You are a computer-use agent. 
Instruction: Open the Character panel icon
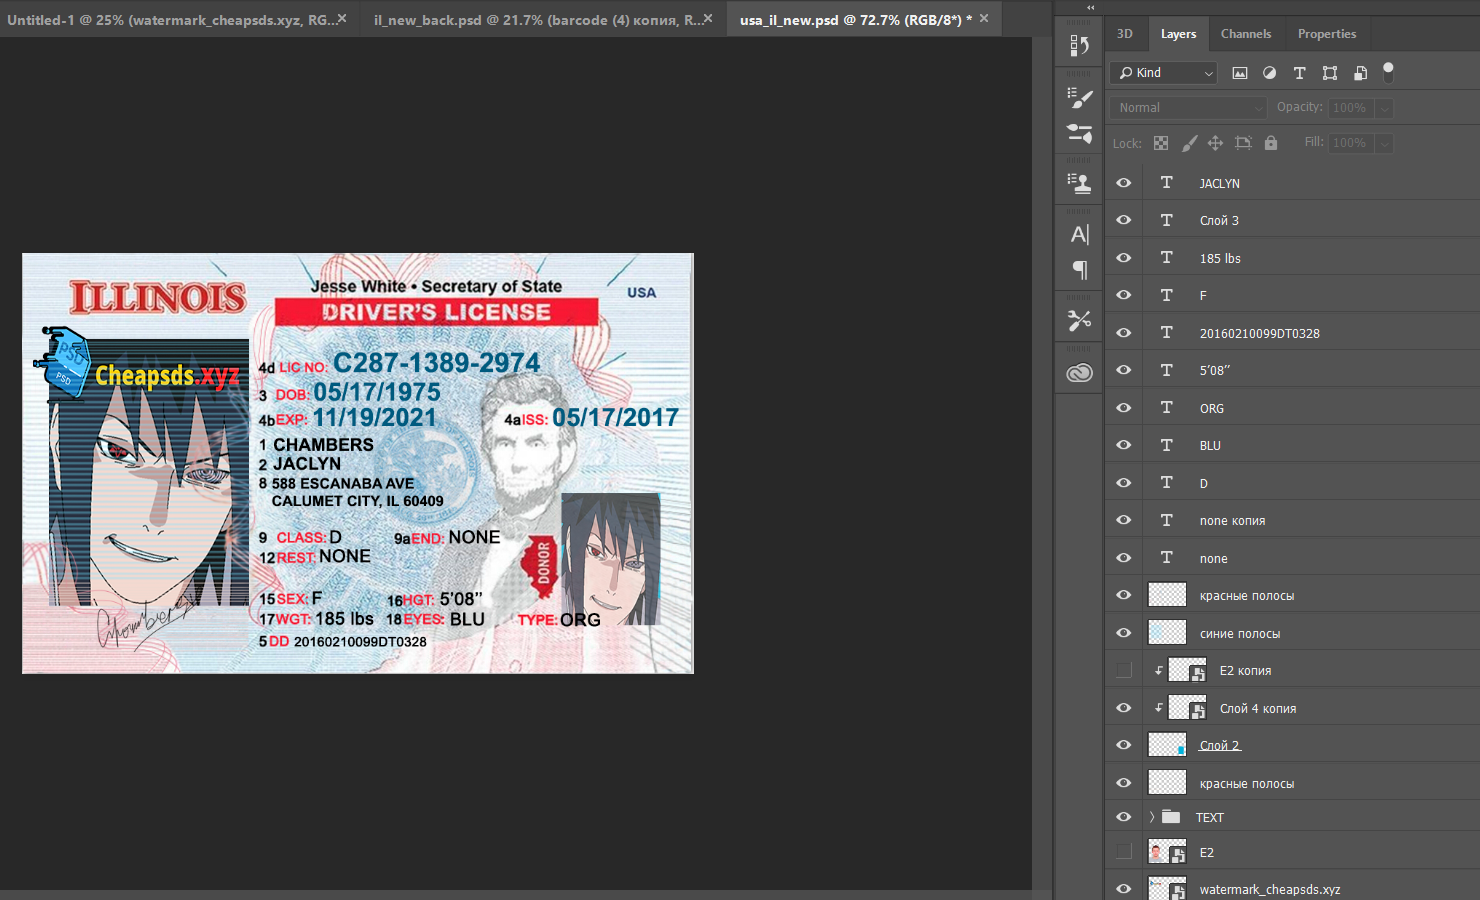point(1079,235)
